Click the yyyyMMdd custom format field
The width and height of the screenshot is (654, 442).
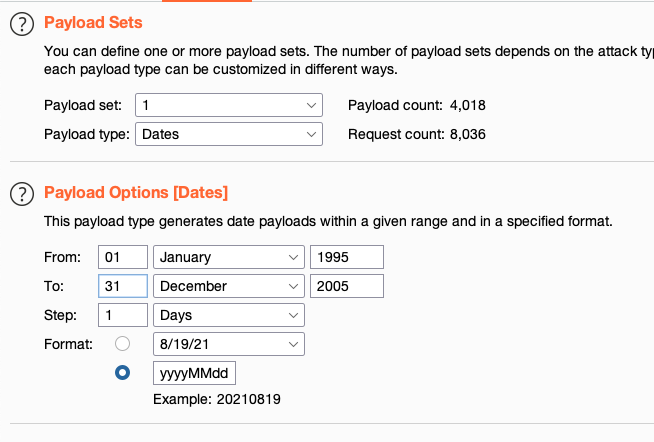coord(194,373)
